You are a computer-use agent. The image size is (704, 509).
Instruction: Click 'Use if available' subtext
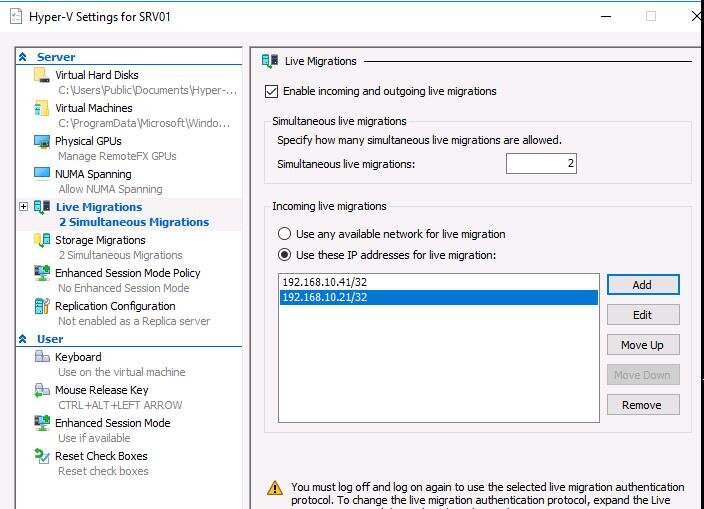pyautogui.click(x=94, y=438)
